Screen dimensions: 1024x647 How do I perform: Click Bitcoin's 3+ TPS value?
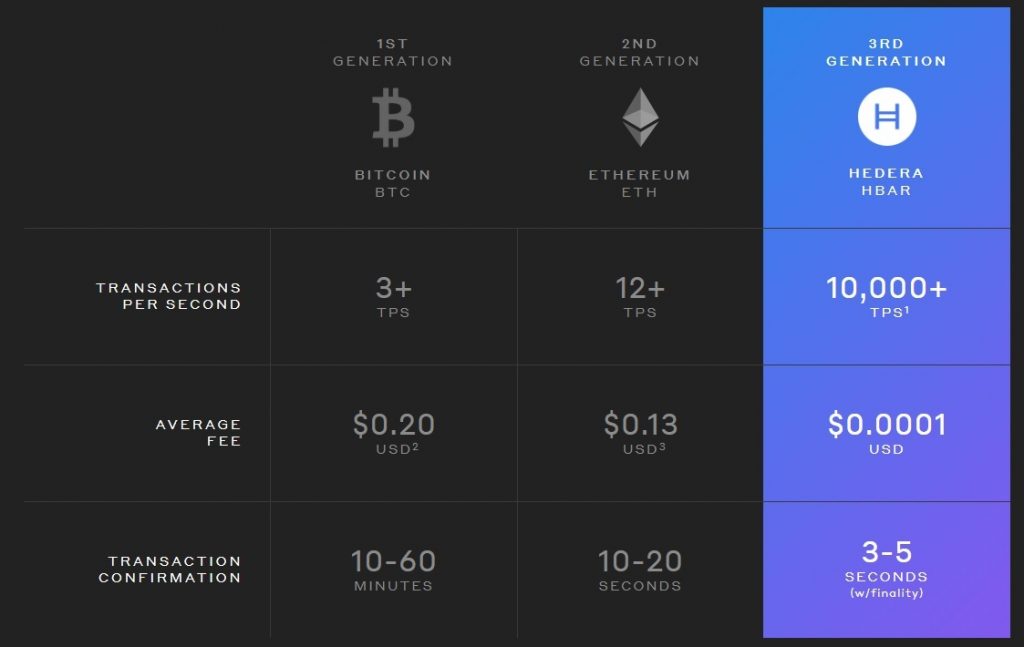[x=393, y=296]
